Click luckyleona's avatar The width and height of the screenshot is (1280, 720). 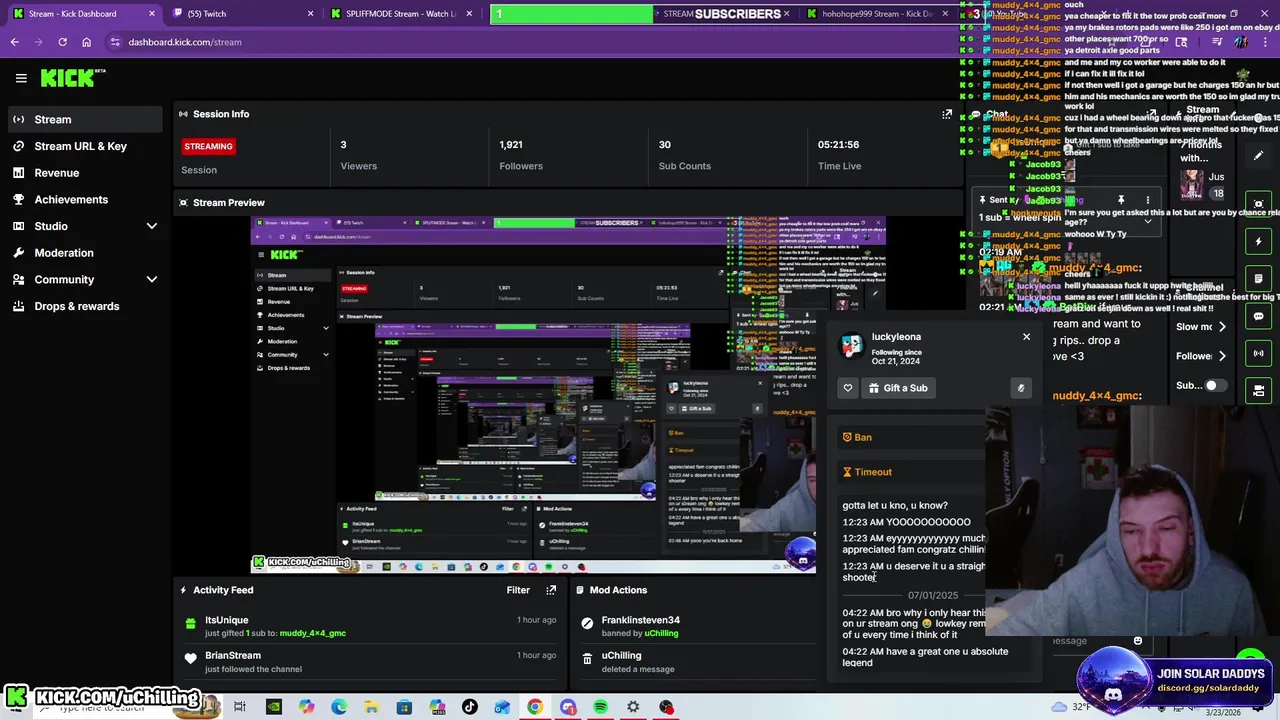[x=852, y=346]
